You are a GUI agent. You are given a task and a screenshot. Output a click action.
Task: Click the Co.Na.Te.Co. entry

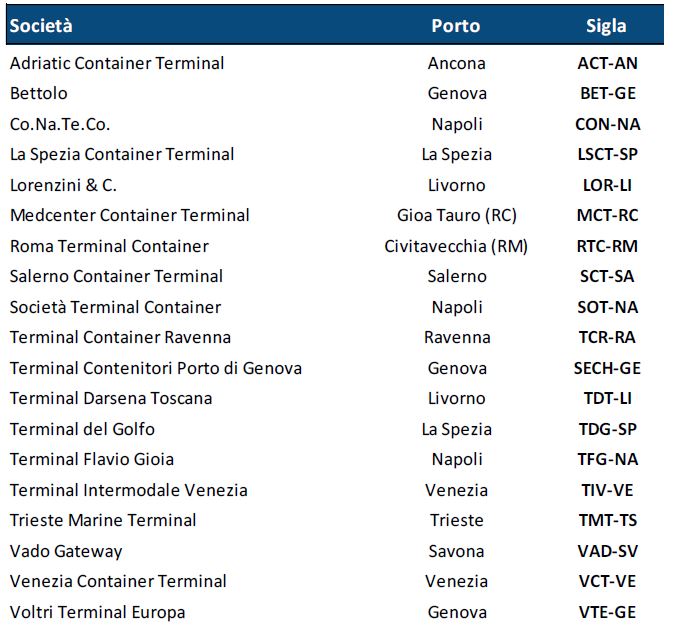tap(60, 124)
